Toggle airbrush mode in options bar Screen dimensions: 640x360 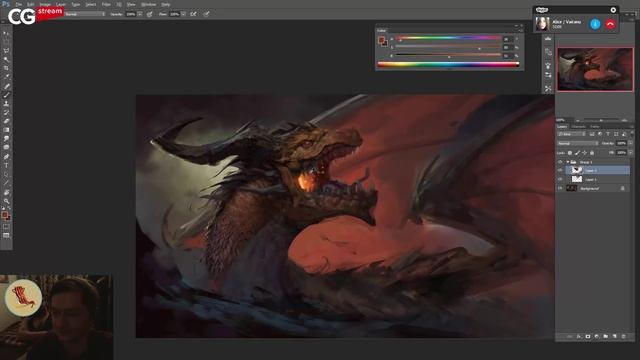(x=193, y=14)
